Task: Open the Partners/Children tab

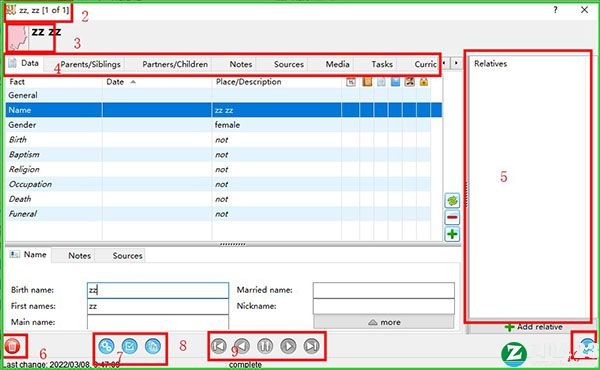Action: [175, 64]
